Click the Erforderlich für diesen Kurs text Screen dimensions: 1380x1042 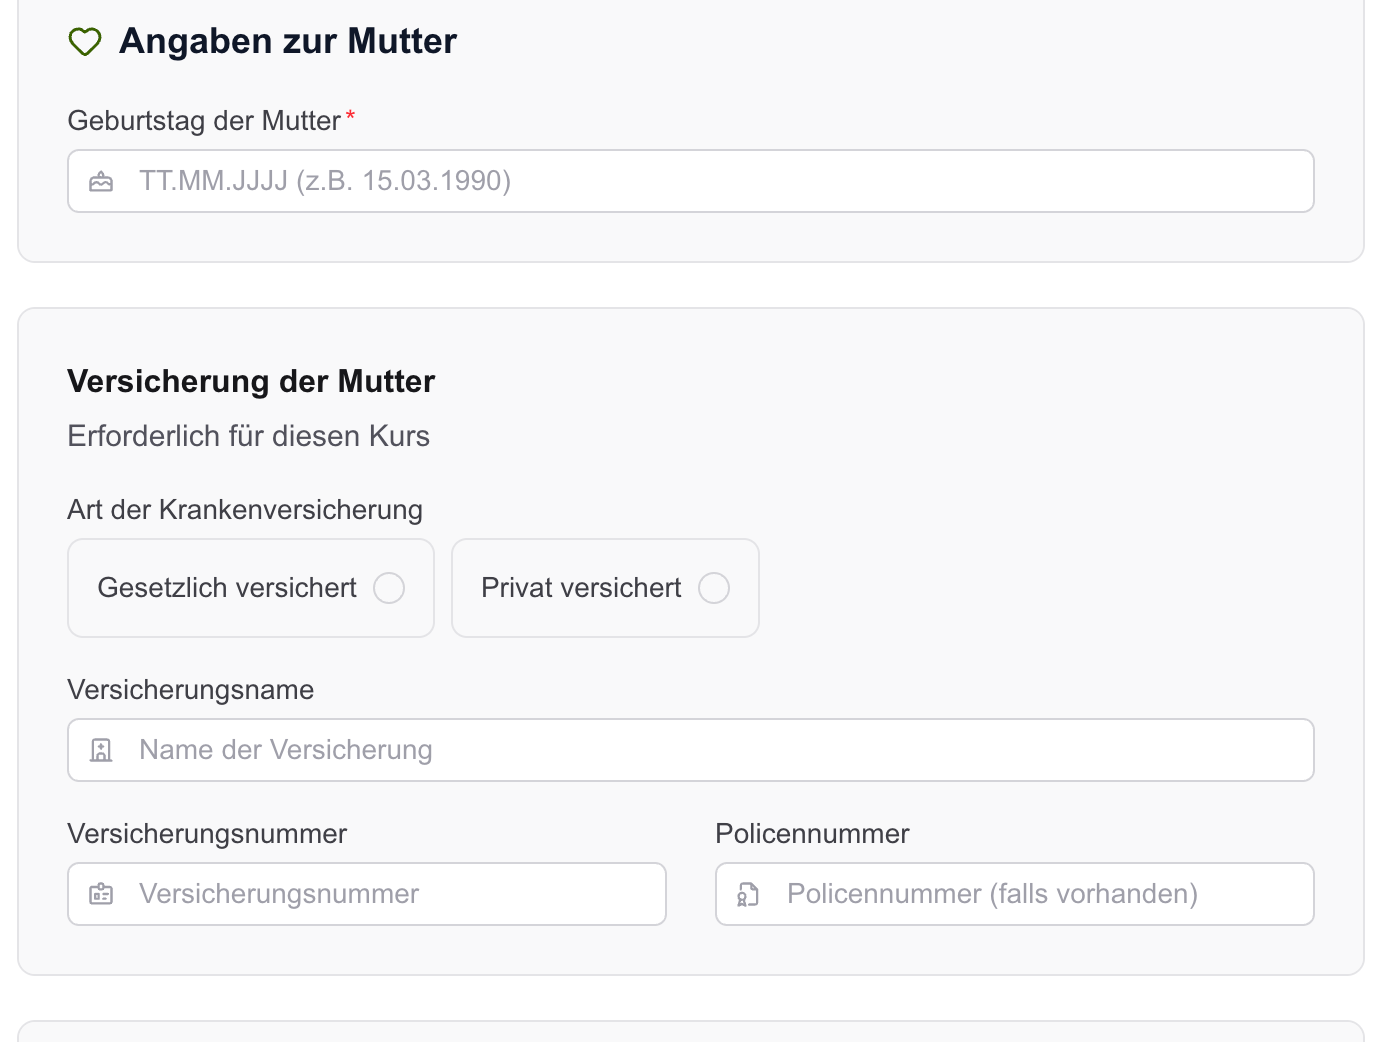[x=248, y=436]
